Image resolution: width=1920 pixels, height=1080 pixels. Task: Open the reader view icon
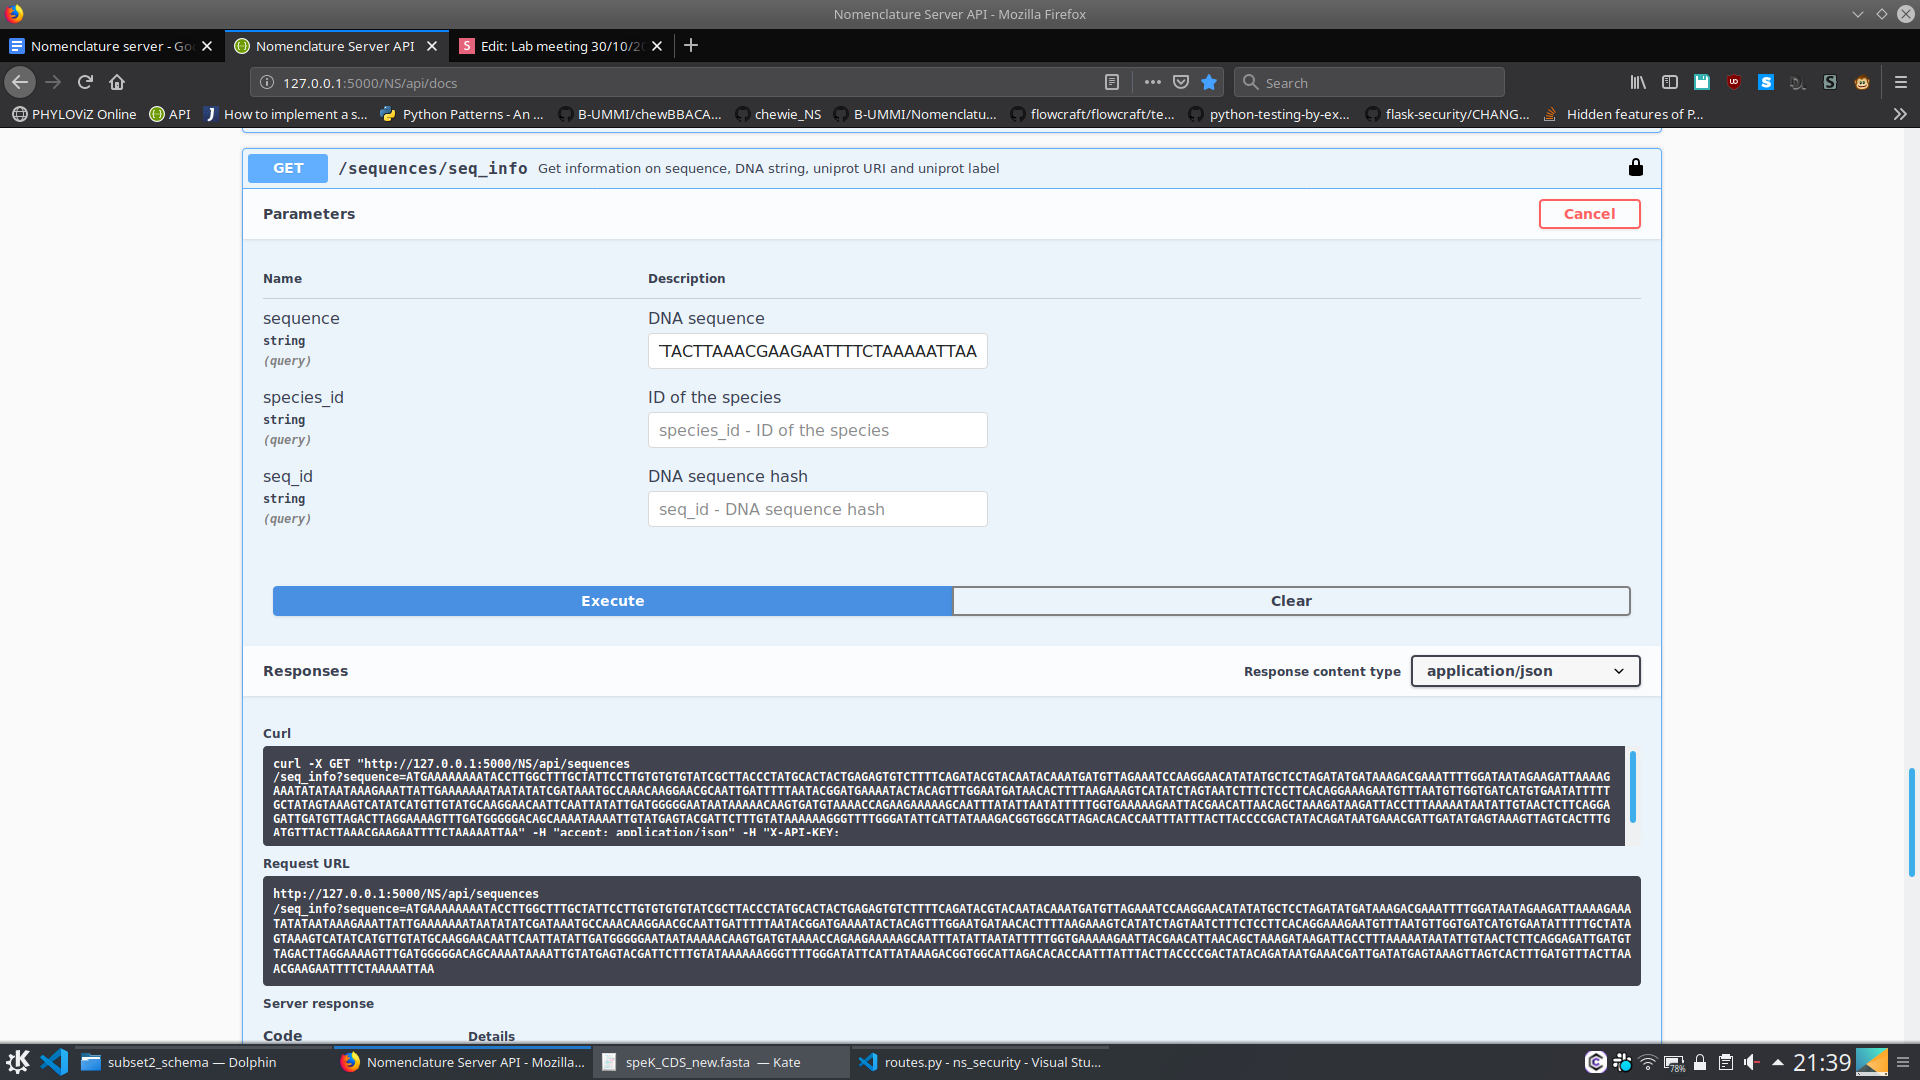click(x=1112, y=83)
